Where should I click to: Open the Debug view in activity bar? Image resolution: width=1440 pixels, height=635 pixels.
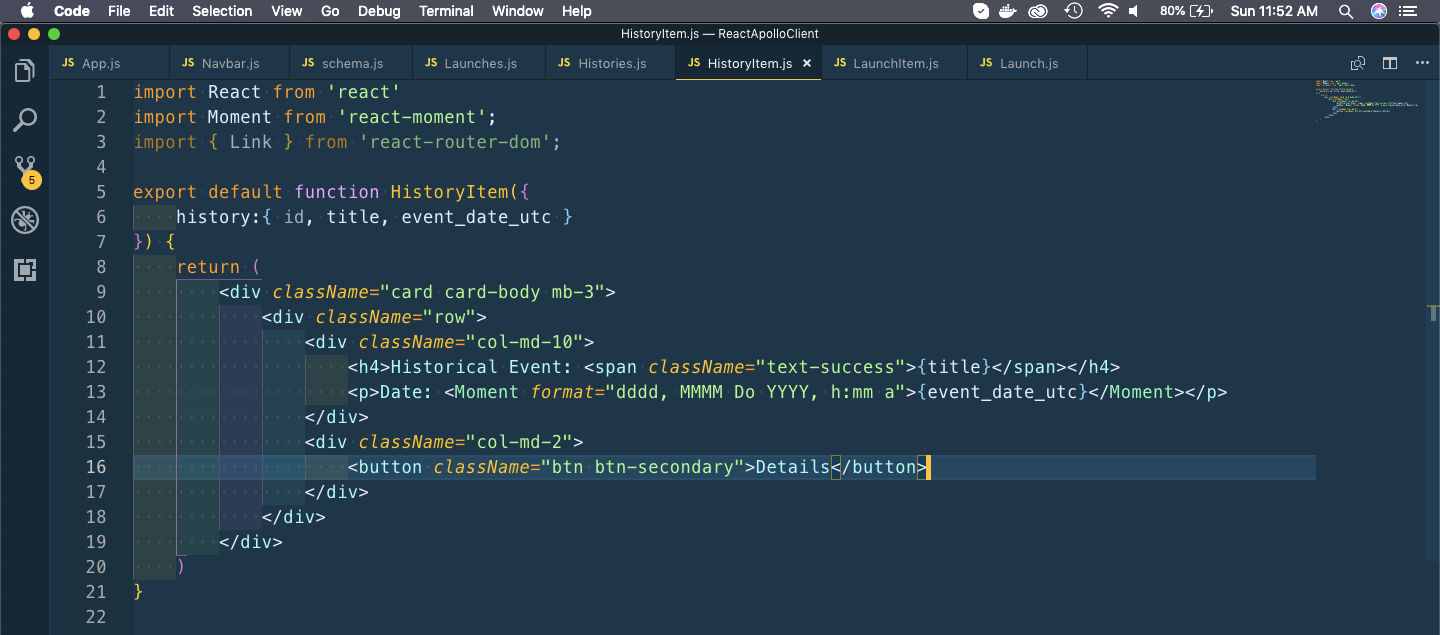[x=25, y=221]
